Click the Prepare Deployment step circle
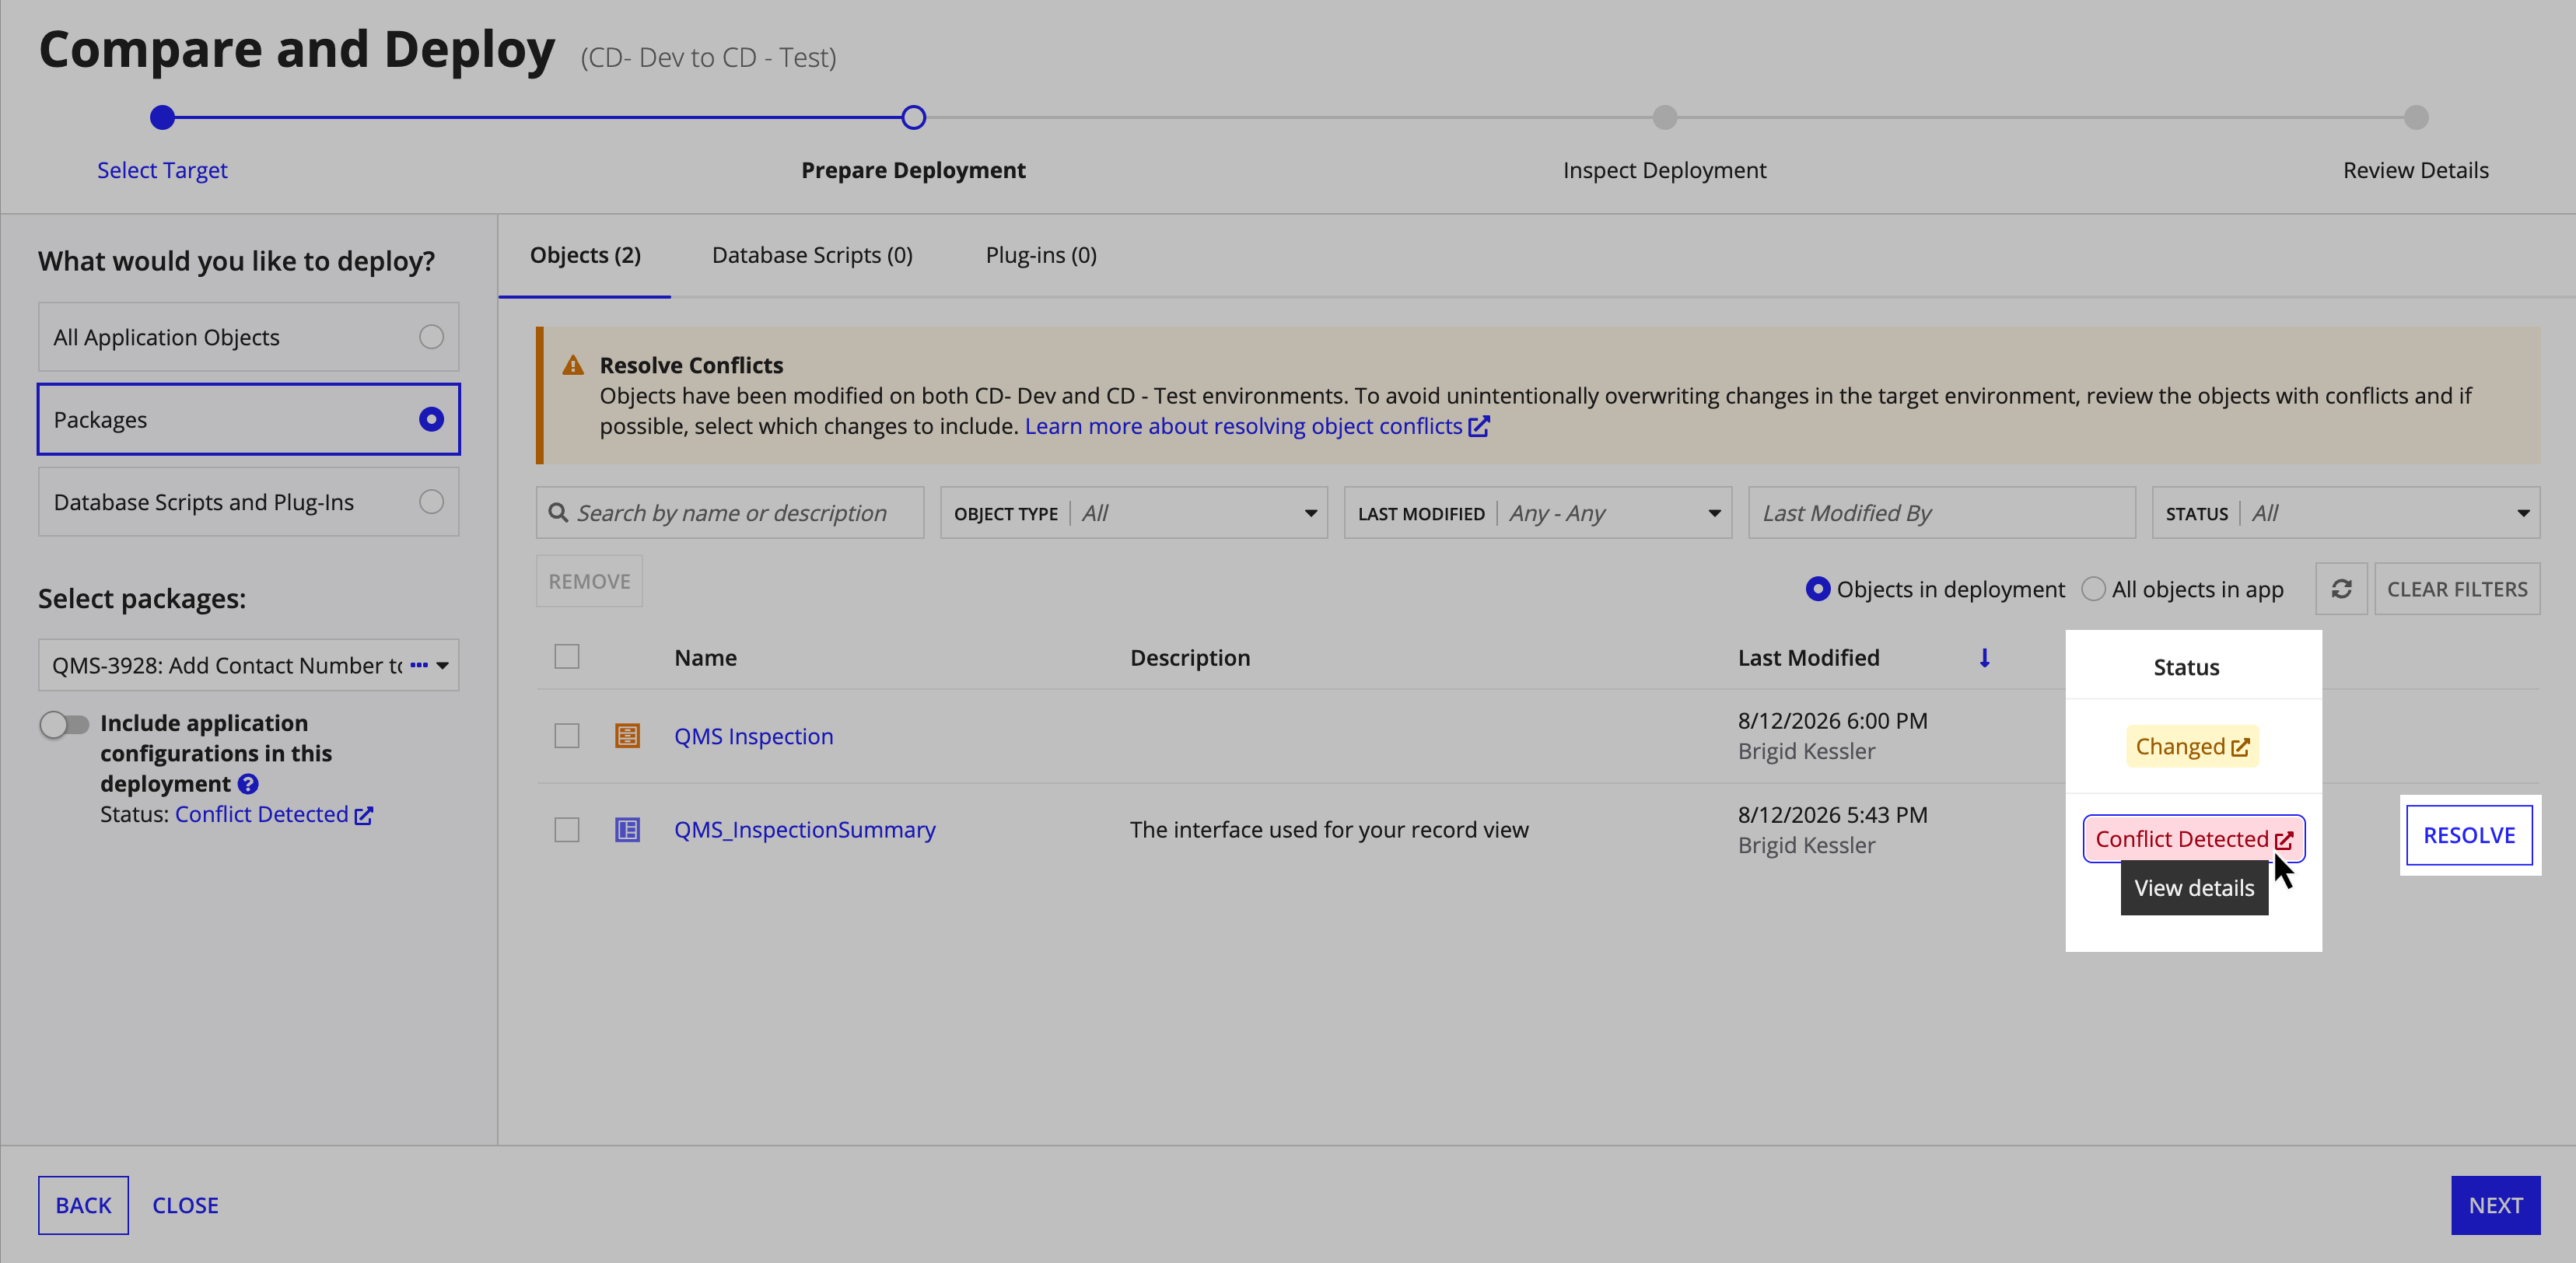 point(913,118)
